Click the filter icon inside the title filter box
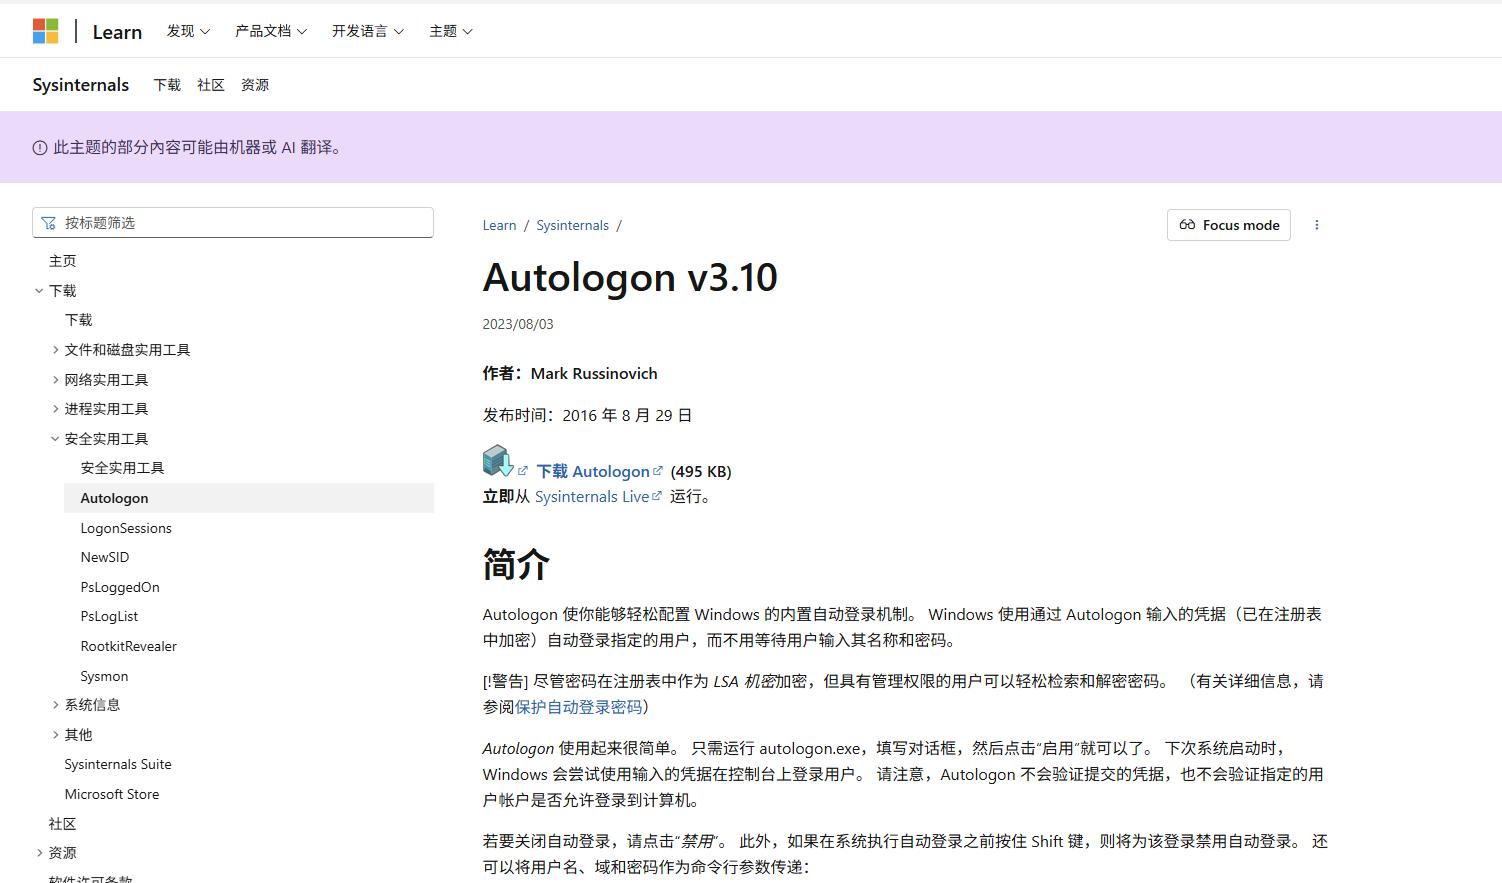Viewport: 1502px width, 883px height. [48, 222]
